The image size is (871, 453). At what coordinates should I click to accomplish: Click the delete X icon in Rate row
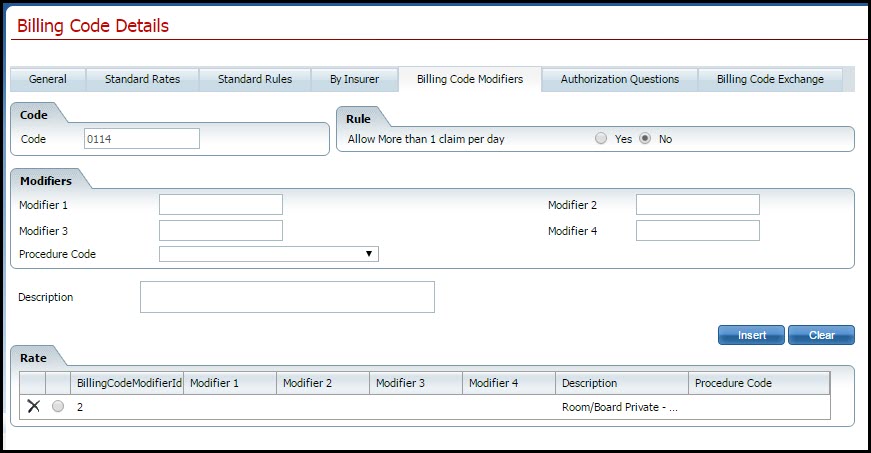coord(33,407)
